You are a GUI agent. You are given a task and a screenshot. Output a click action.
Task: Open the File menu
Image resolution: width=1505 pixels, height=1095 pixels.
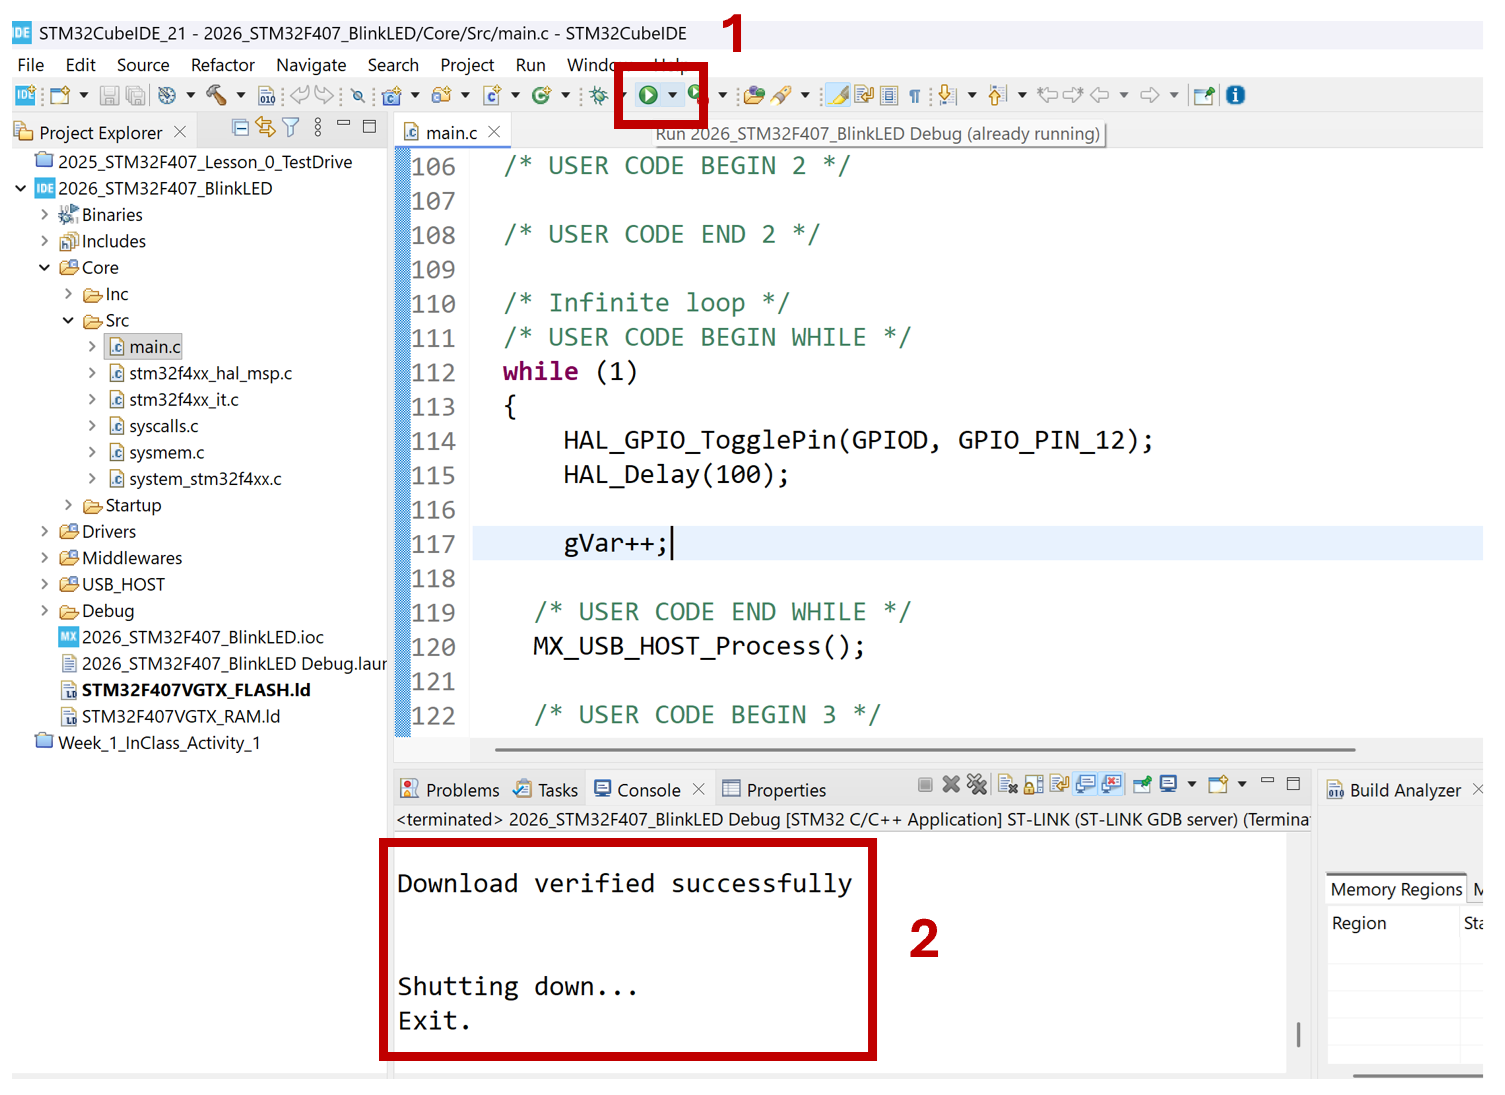pos(31,65)
